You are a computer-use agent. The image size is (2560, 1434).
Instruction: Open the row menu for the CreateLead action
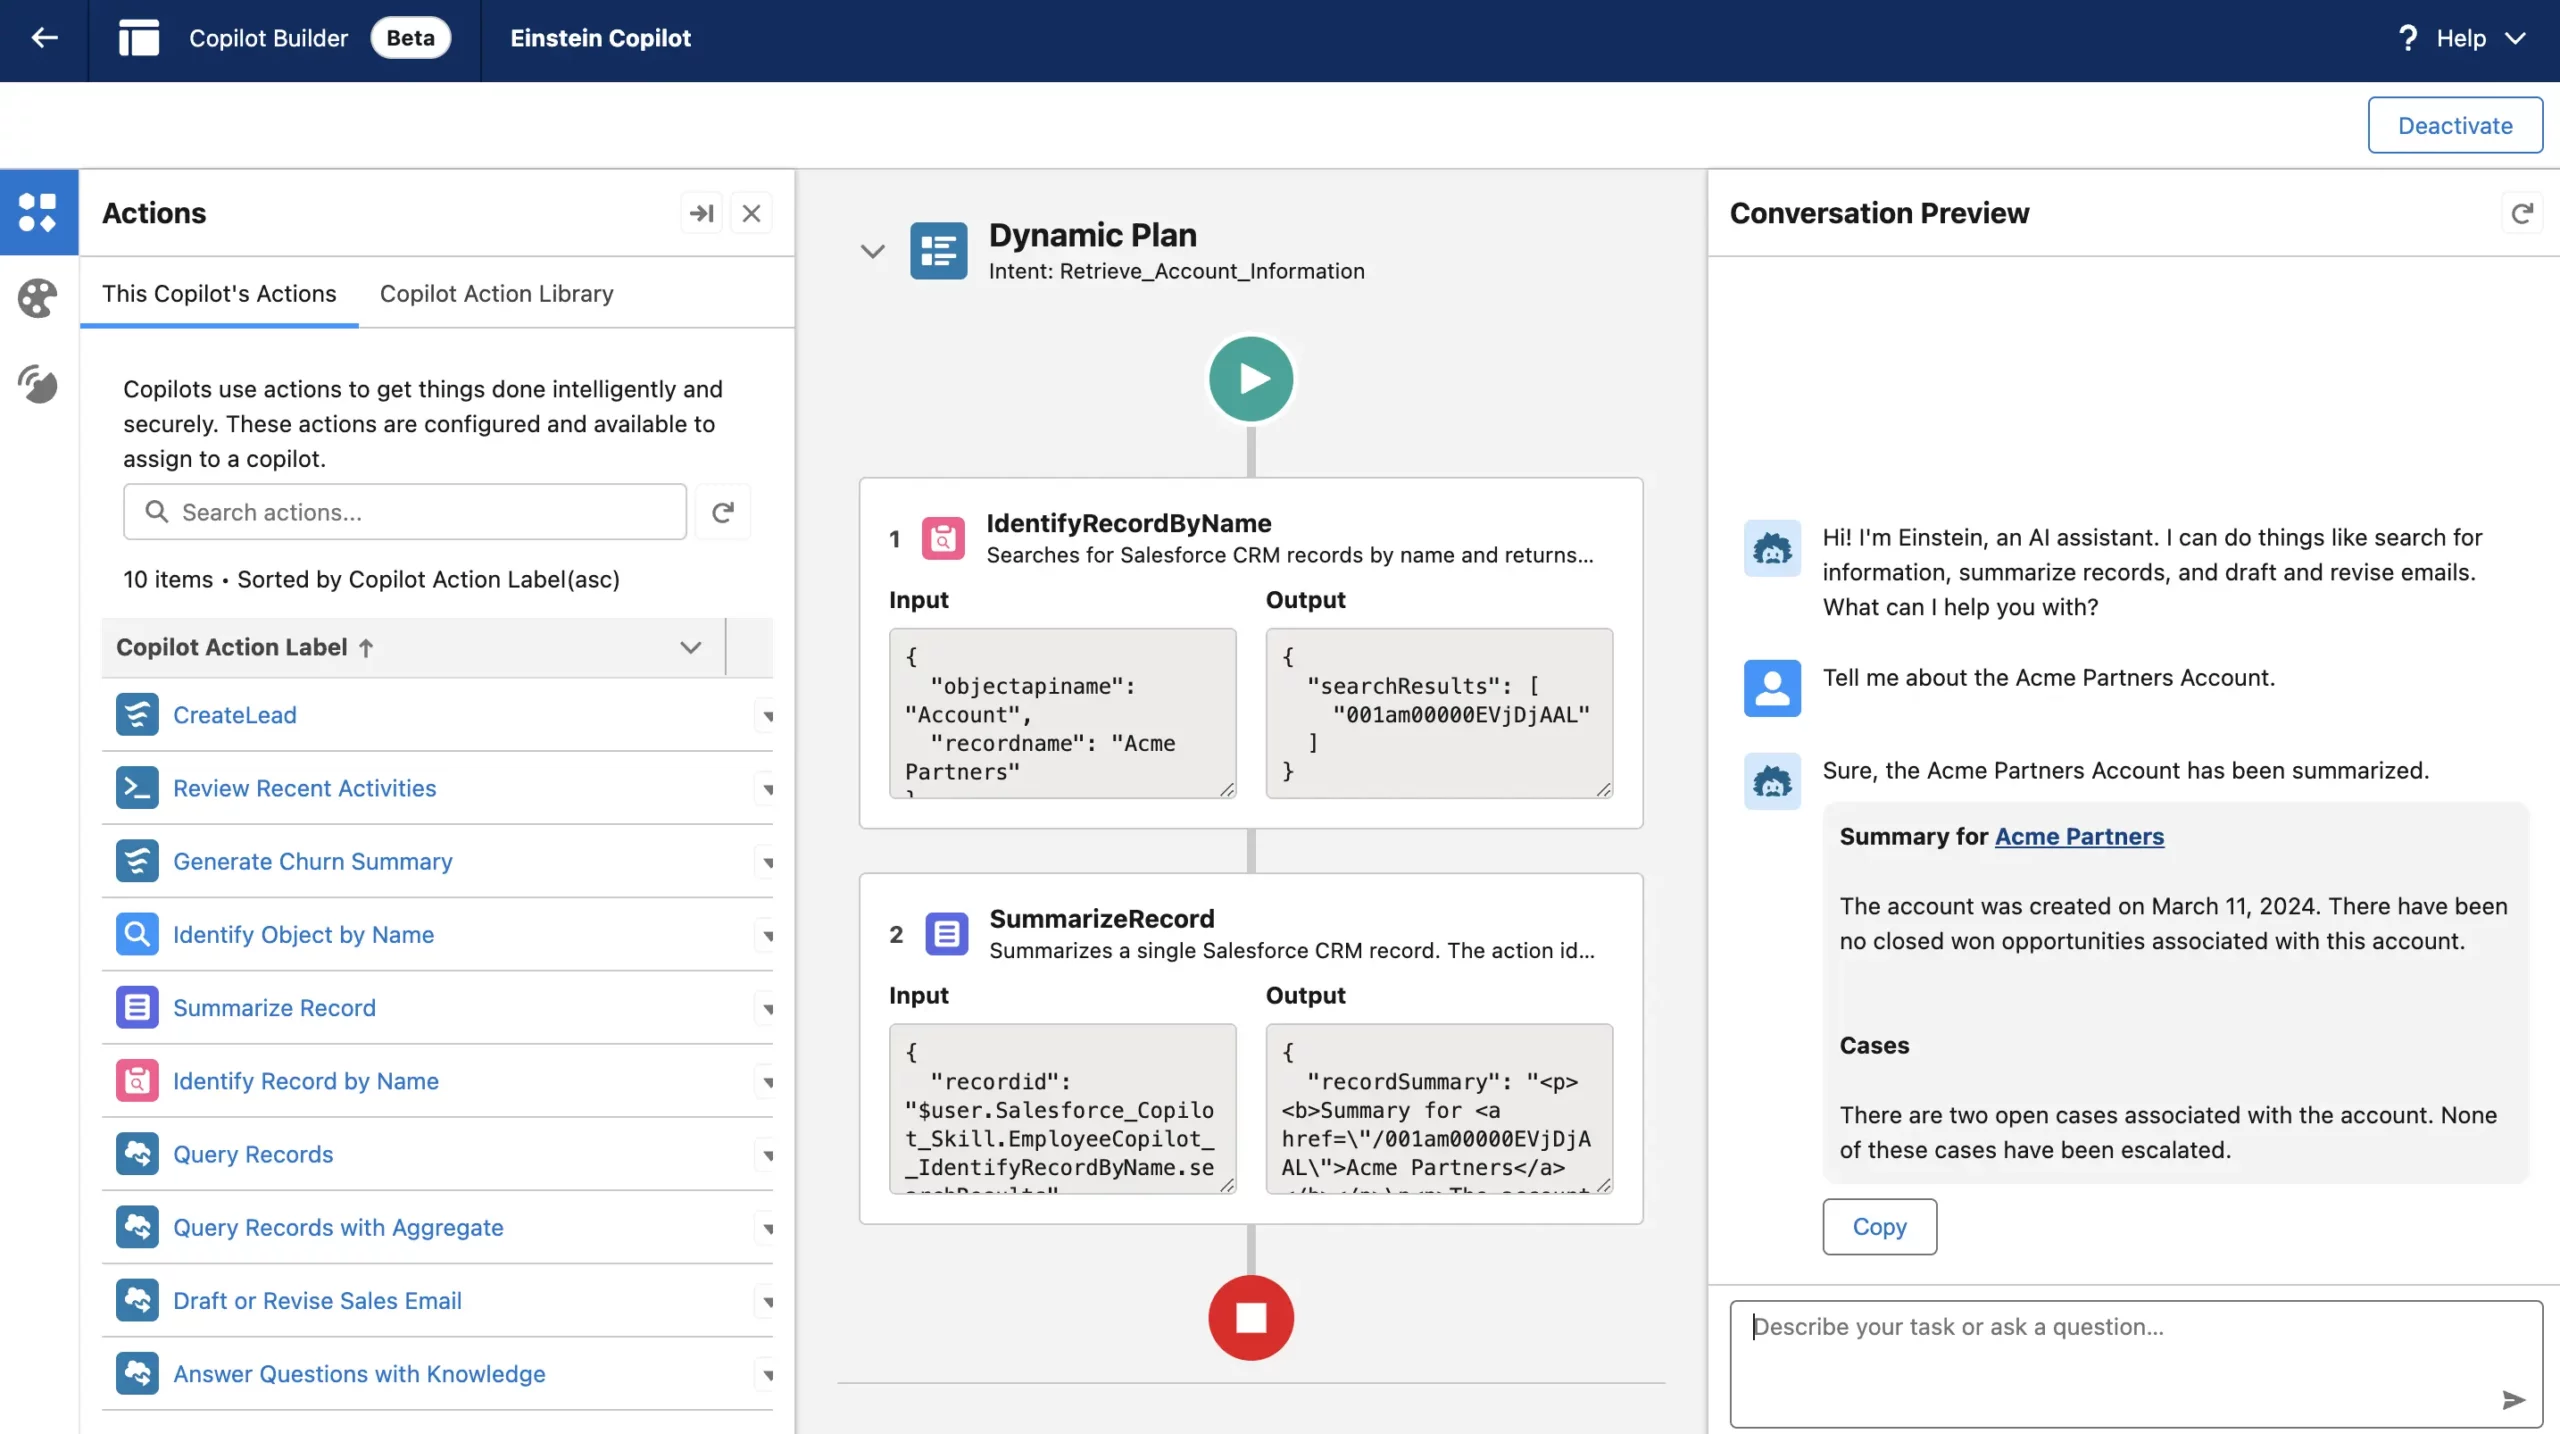pos(767,716)
